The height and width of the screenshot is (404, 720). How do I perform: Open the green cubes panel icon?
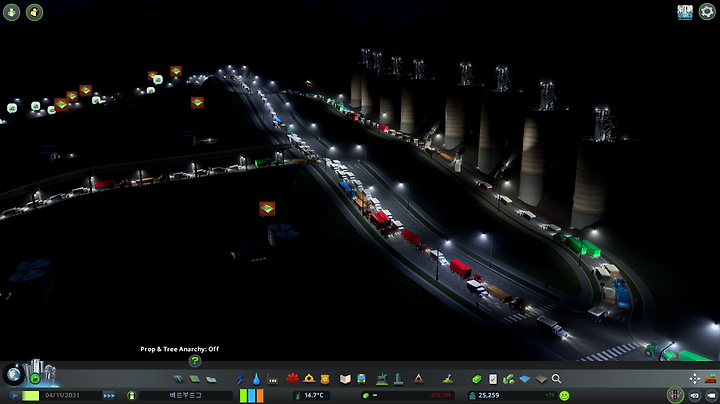(x=508, y=379)
